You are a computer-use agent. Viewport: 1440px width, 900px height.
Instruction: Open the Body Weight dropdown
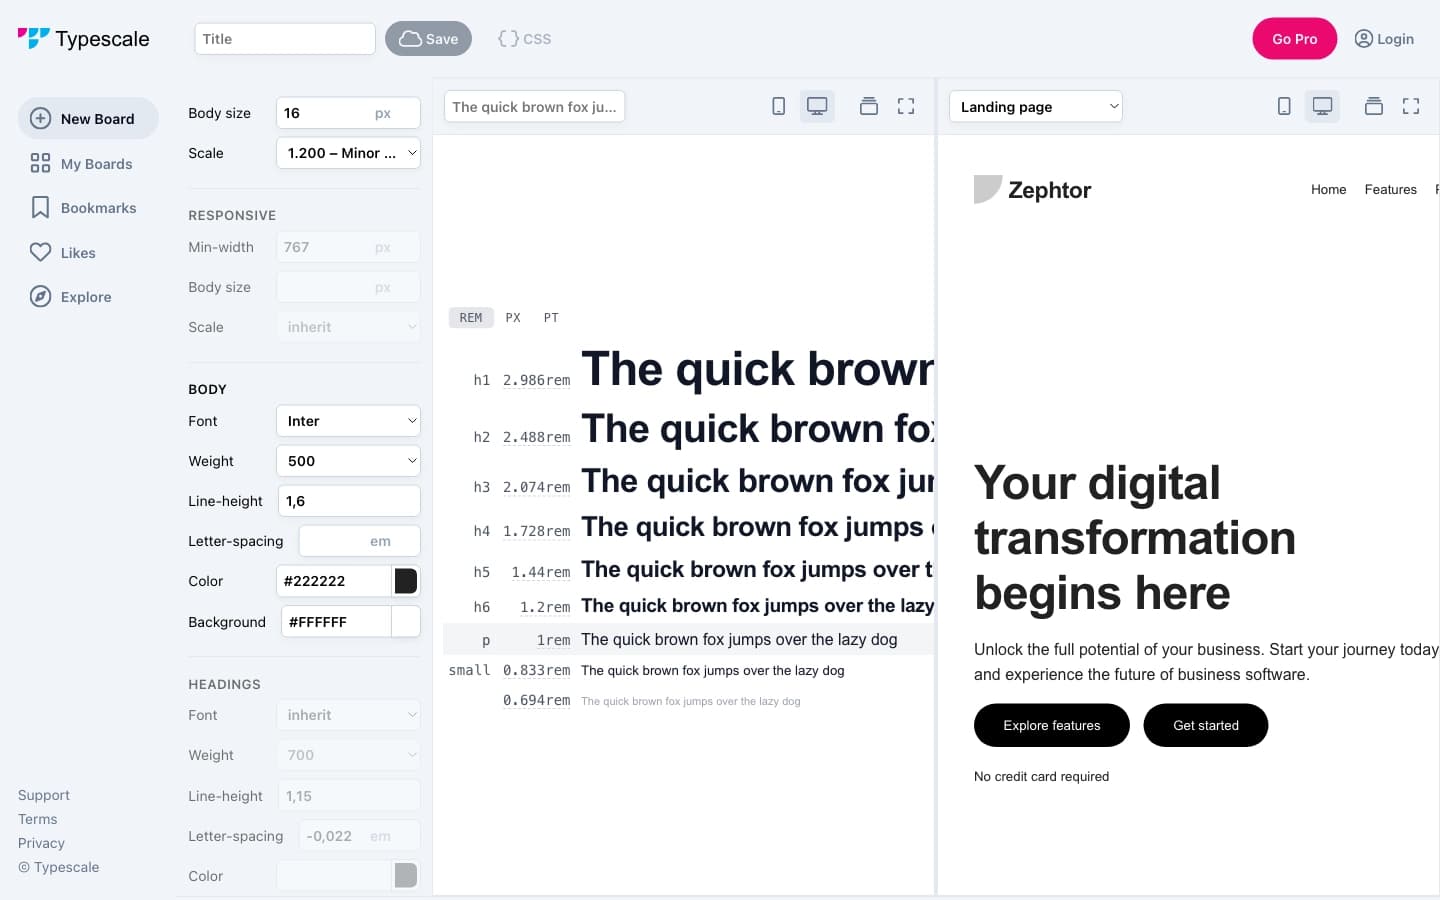tap(348, 461)
